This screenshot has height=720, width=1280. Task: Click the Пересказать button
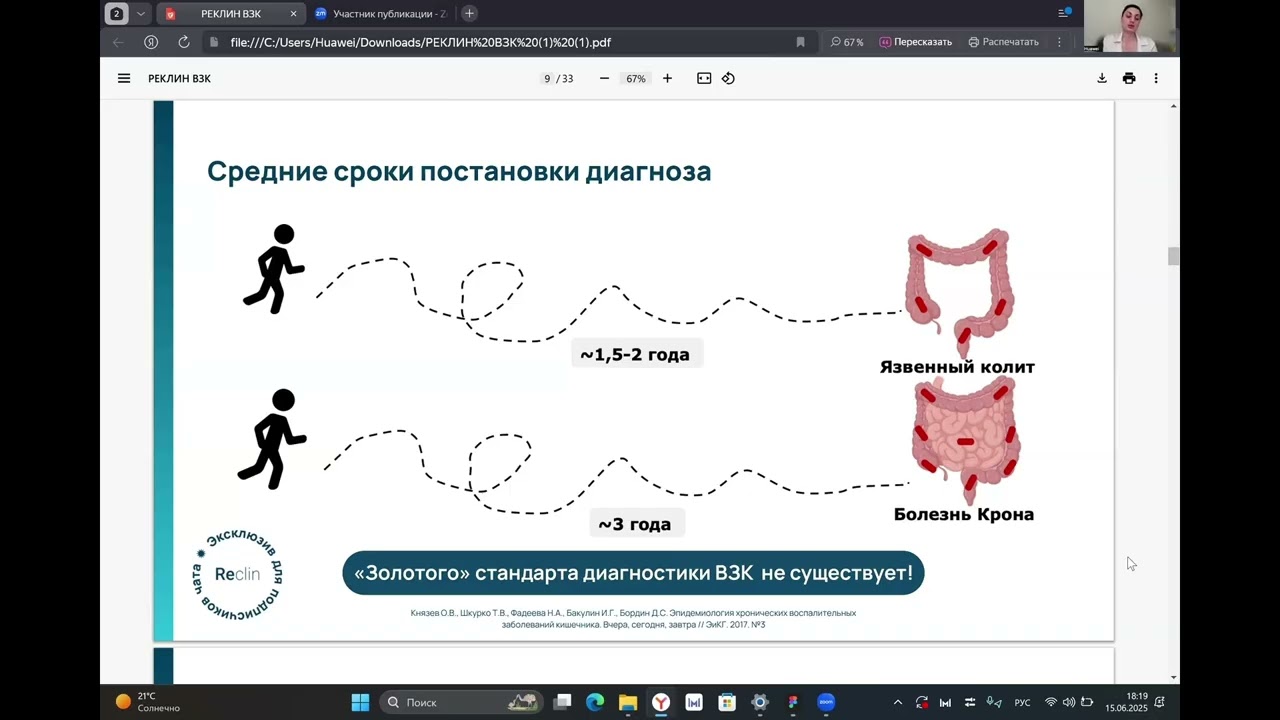(x=915, y=42)
